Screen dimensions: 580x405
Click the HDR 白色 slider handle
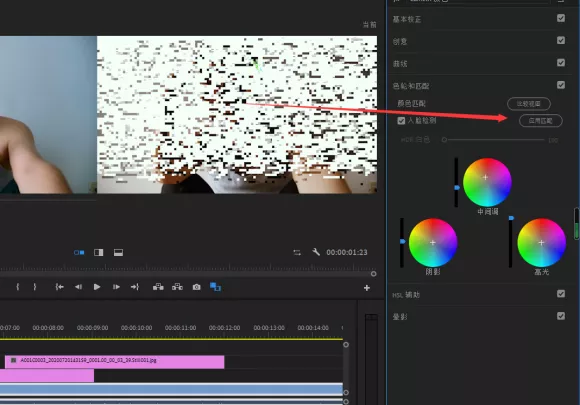pos(444,140)
